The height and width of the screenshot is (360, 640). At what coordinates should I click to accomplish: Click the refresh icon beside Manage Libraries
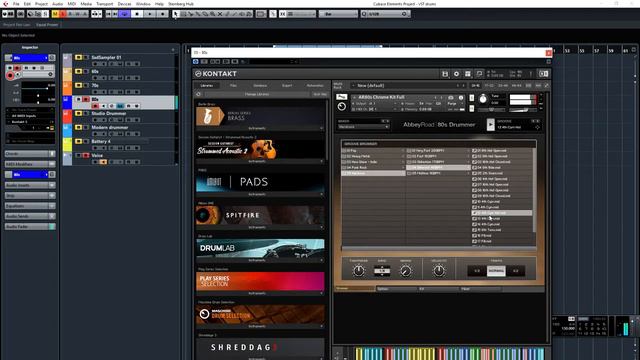coord(198,94)
